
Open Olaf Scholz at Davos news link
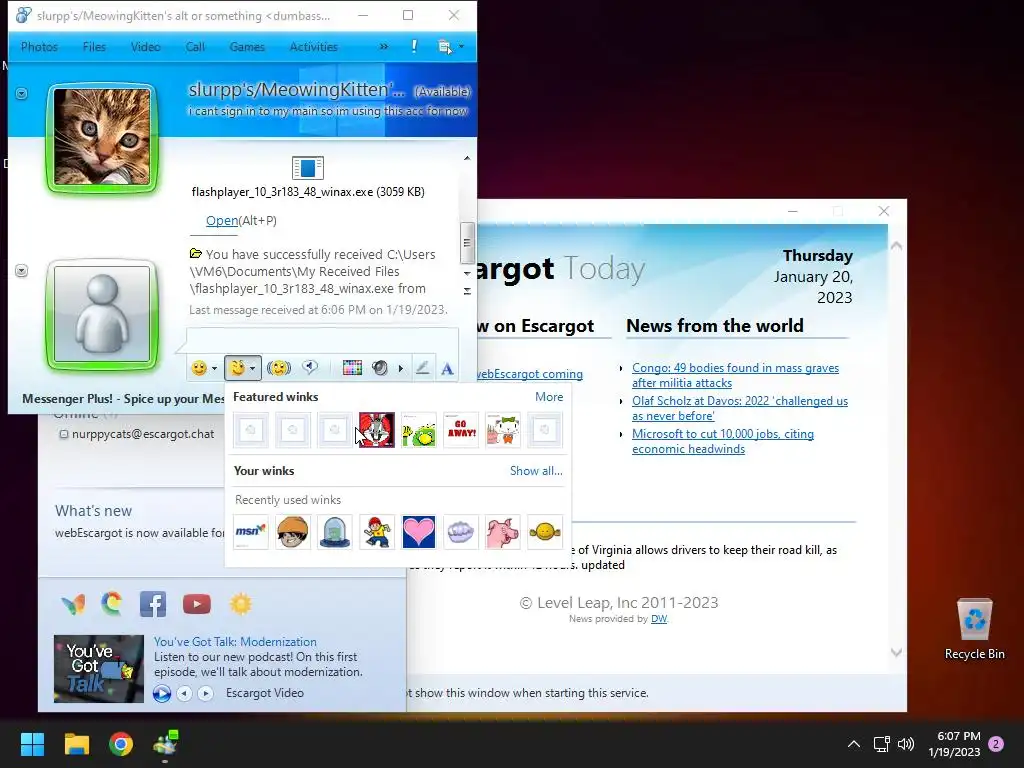(740, 408)
